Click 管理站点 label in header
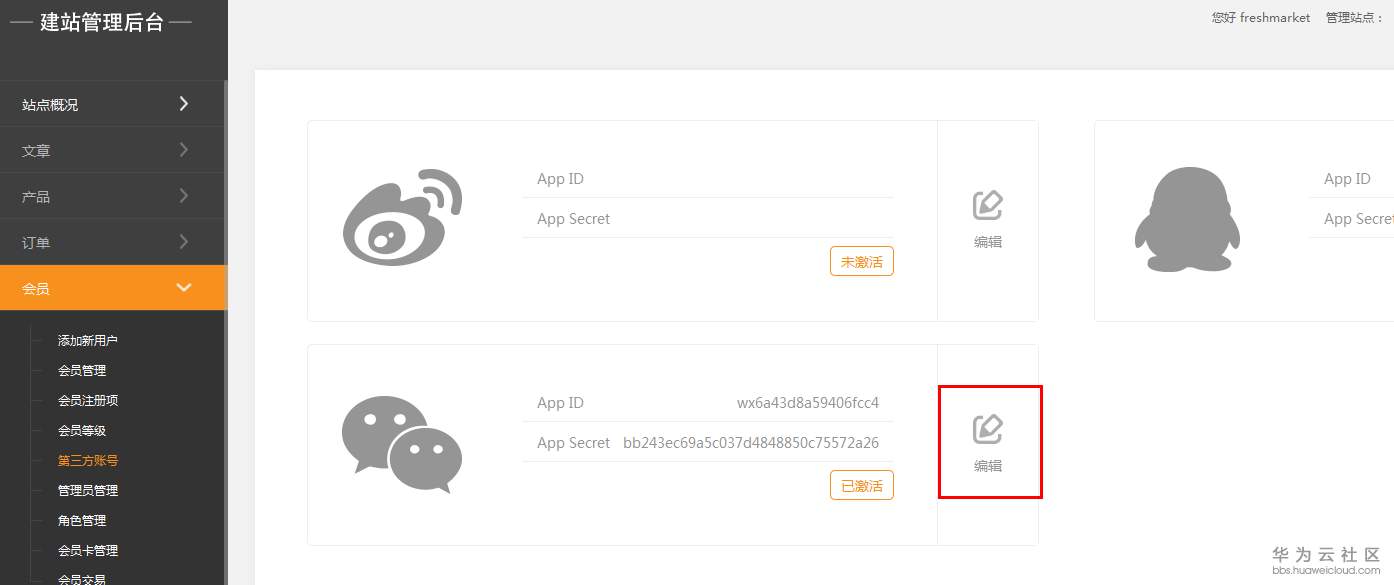The image size is (1394, 585). (1354, 18)
